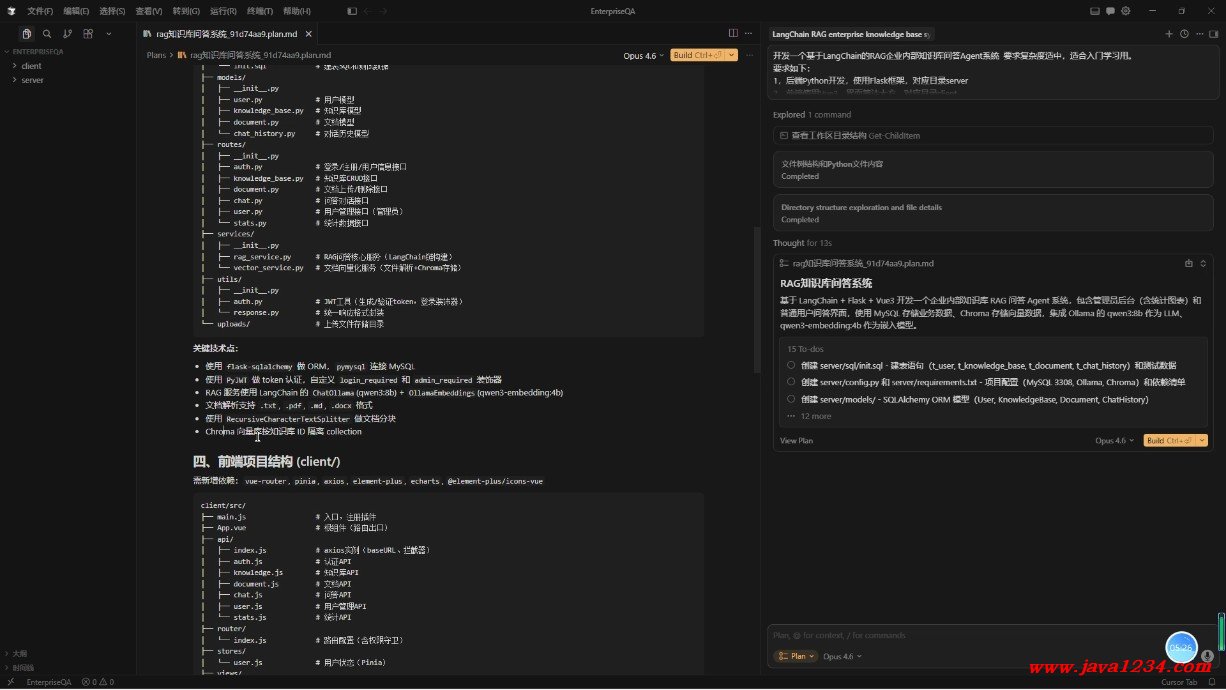Open the Source Control view icon

point(67,34)
